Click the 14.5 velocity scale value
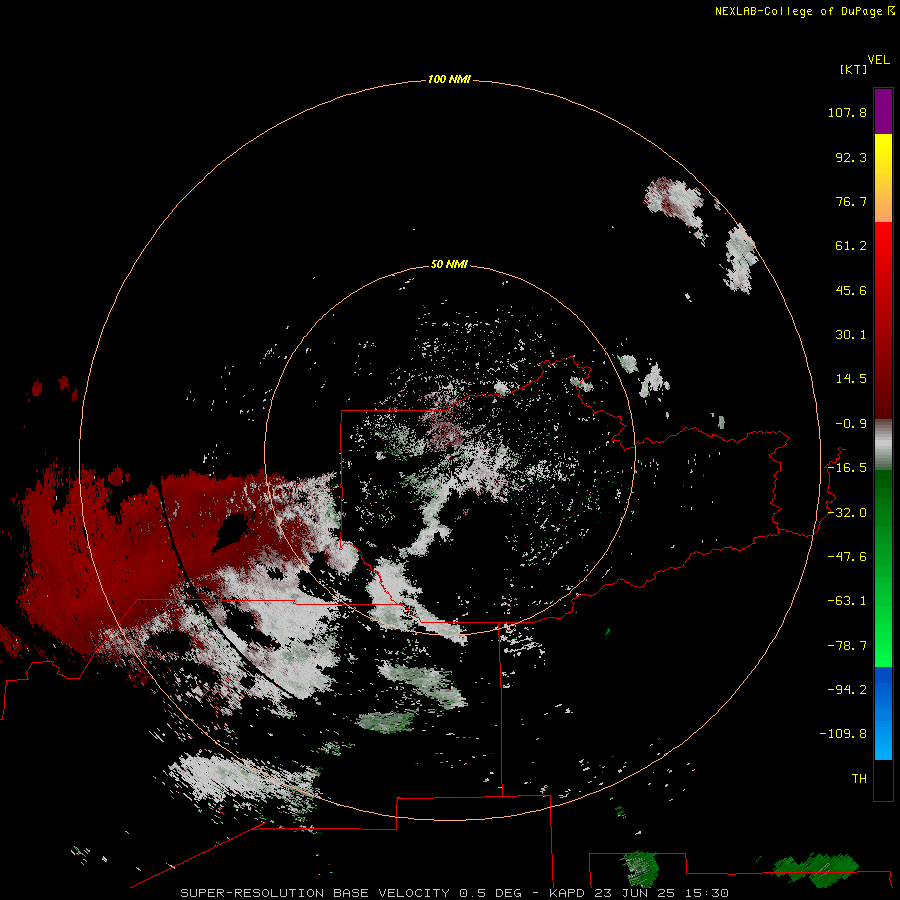The width and height of the screenshot is (900, 900). pyautogui.click(x=851, y=379)
